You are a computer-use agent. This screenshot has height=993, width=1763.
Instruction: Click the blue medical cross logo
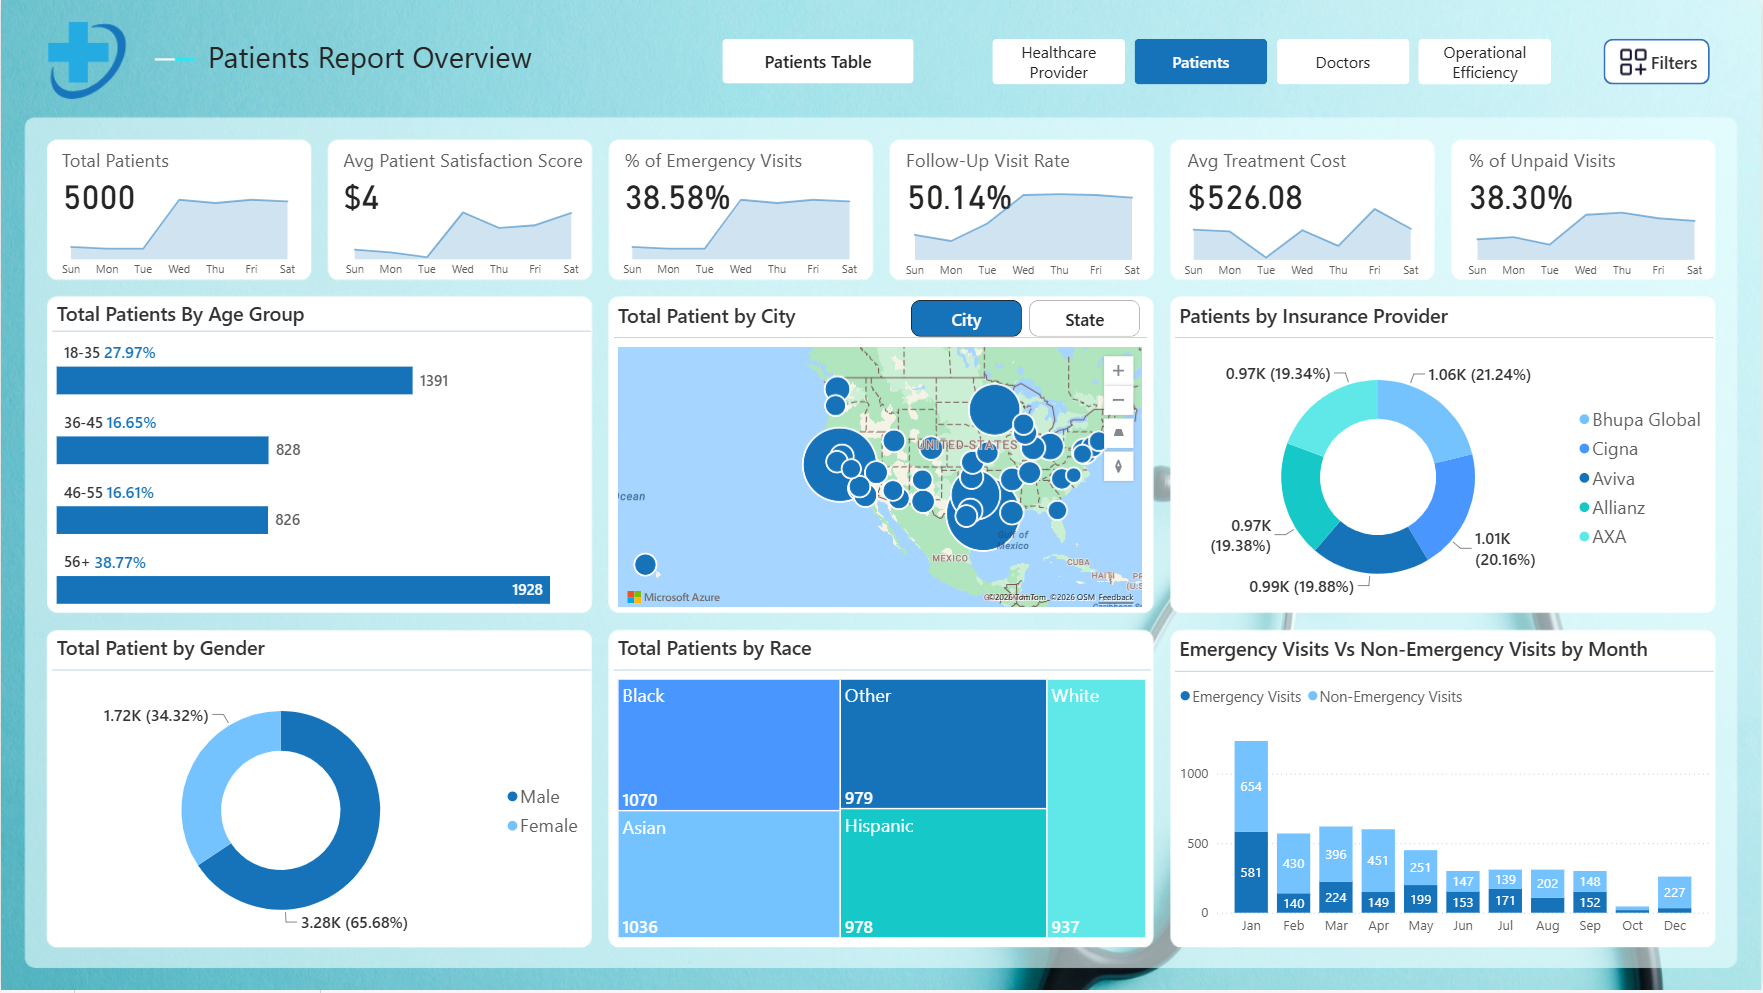[x=85, y=58]
